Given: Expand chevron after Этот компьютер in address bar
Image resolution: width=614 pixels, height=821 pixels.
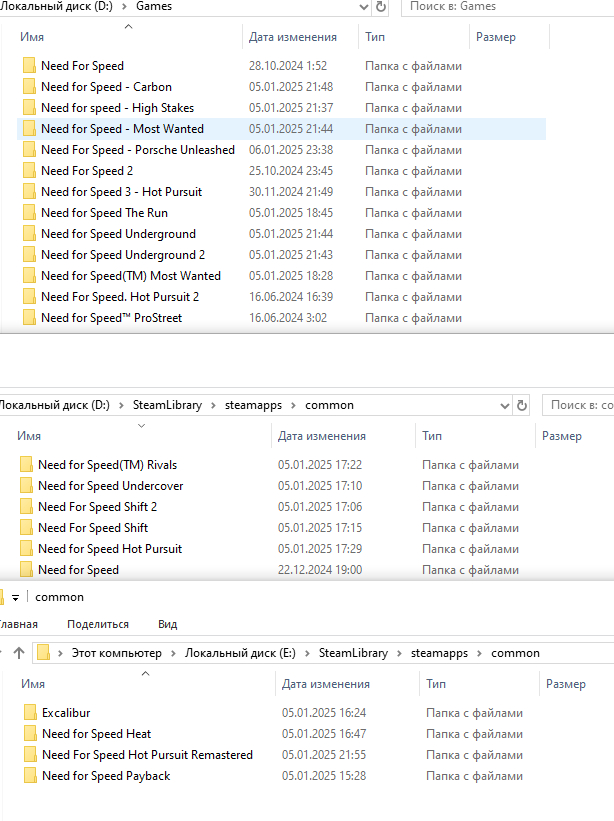Looking at the screenshot, I should (173, 653).
